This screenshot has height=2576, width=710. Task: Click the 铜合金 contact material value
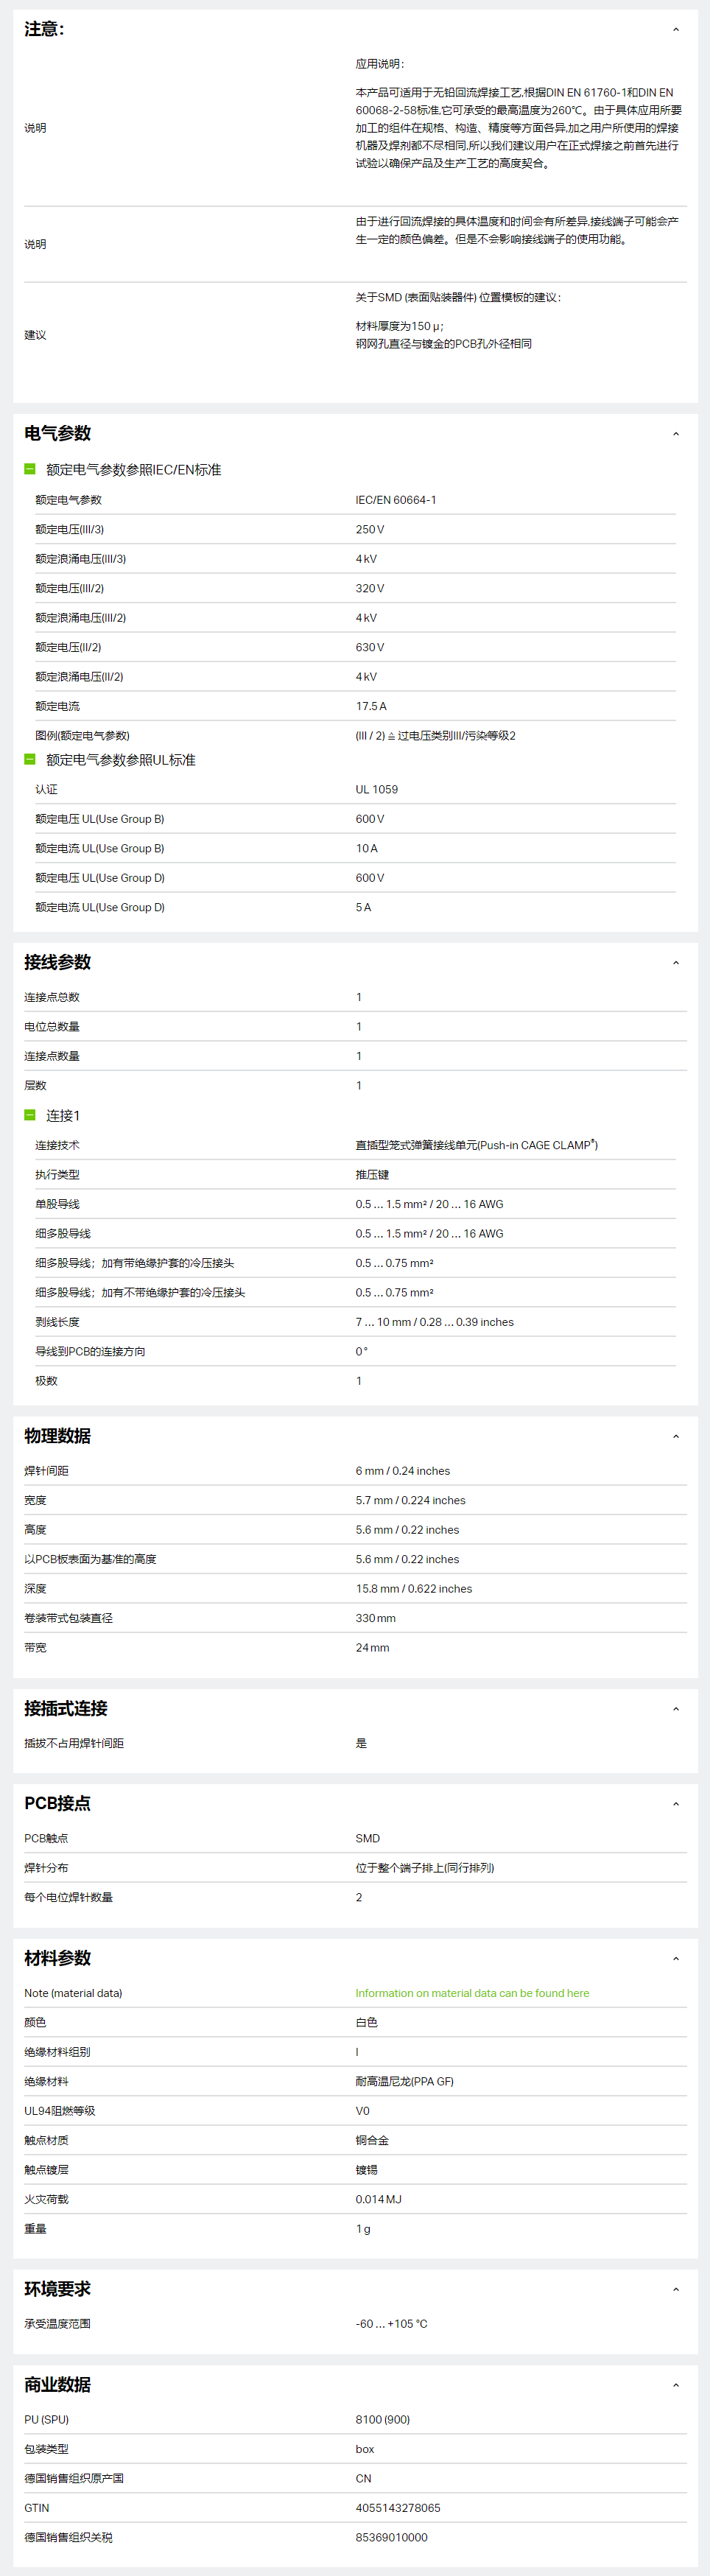pos(372,2140)
